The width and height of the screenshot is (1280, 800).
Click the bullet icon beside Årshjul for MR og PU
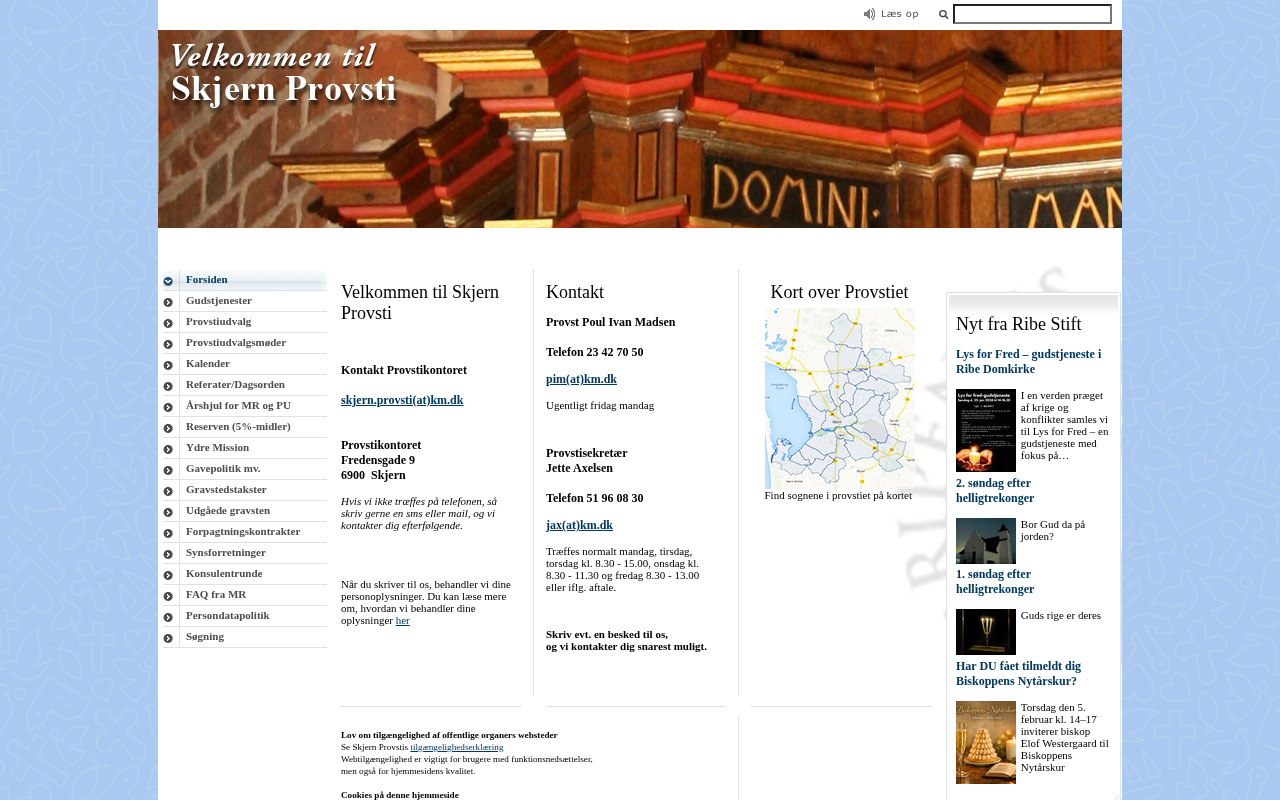[x=168, y=407]
